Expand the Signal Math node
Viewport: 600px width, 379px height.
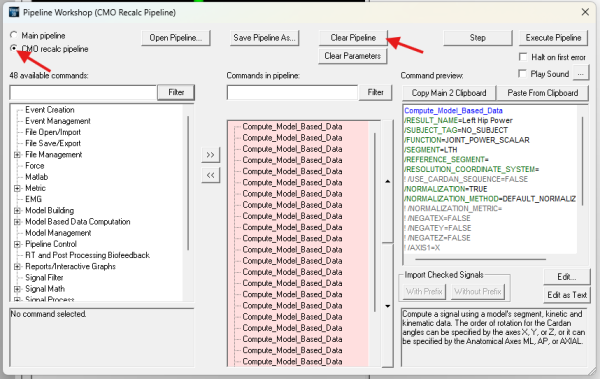[x=17, y=289]
